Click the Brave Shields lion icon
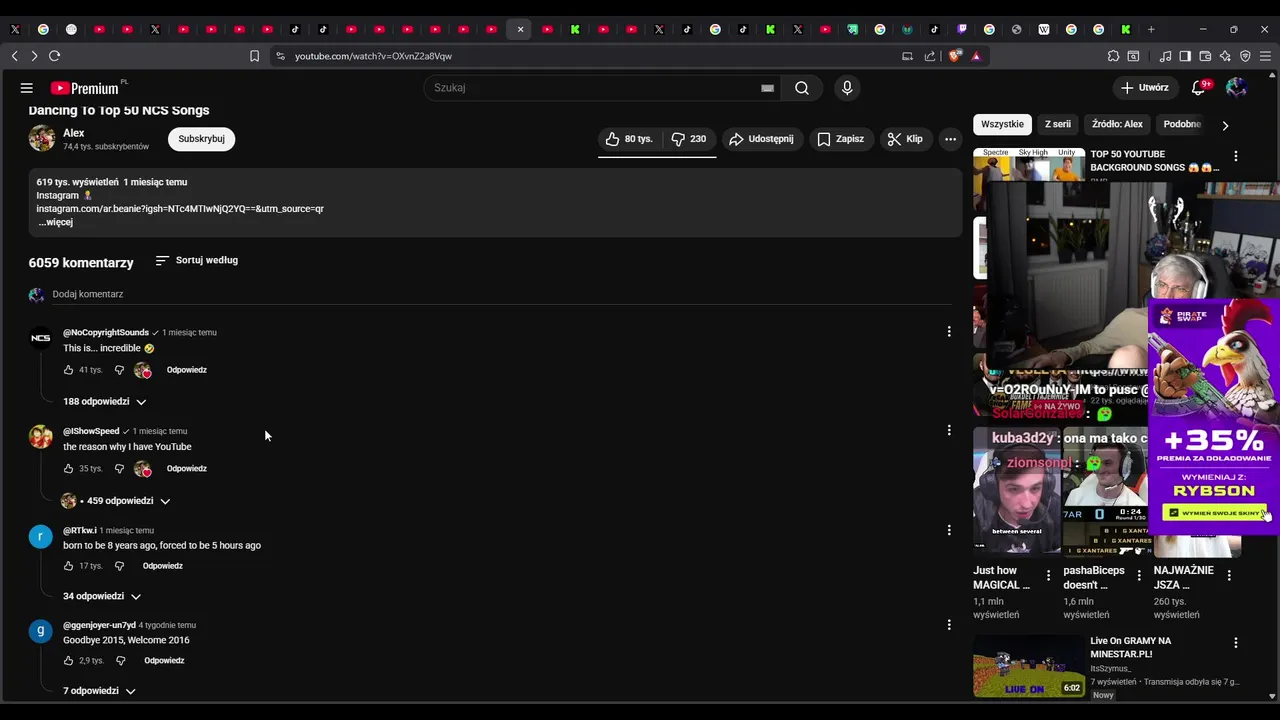The height and width of the screenshot is (720, 1280). 954,56
